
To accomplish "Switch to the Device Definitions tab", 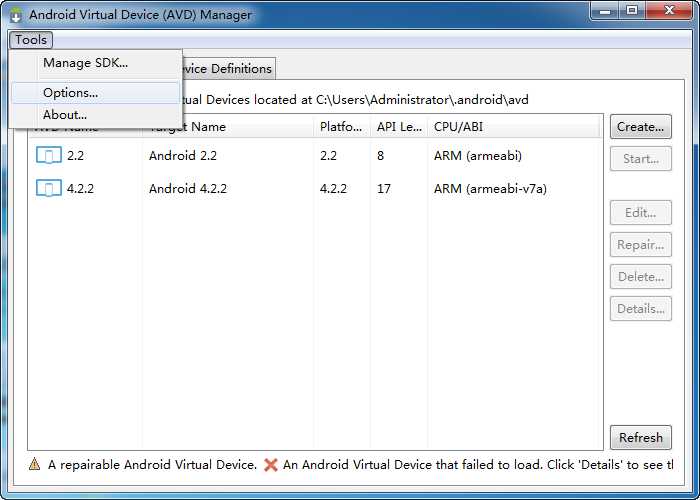I will (229, 69).
